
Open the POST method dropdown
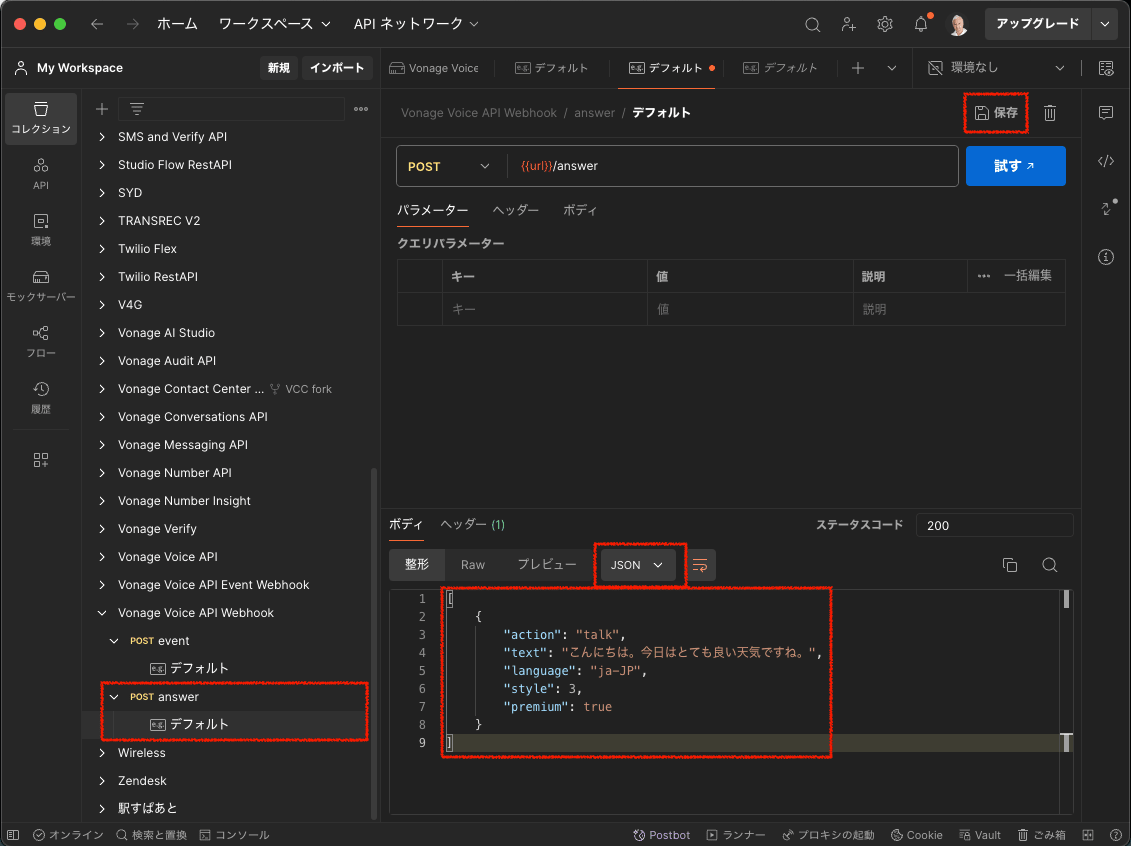[449, 164]
